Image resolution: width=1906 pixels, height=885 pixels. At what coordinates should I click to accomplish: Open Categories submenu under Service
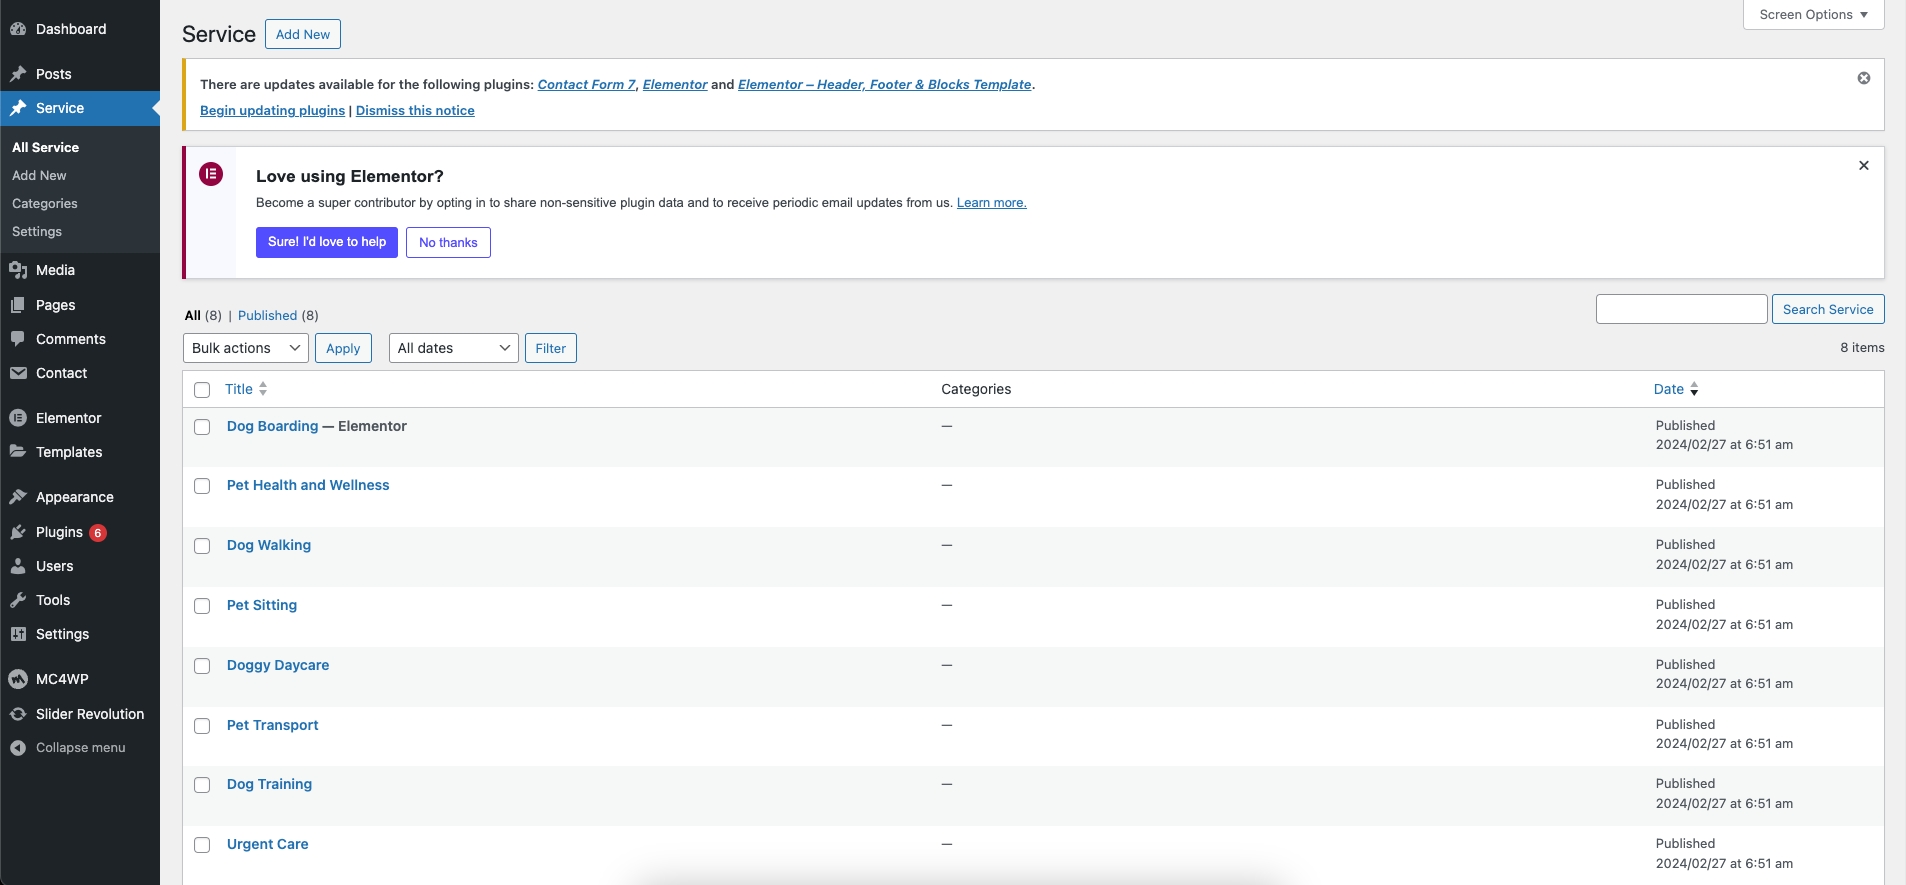pos(45,203)
